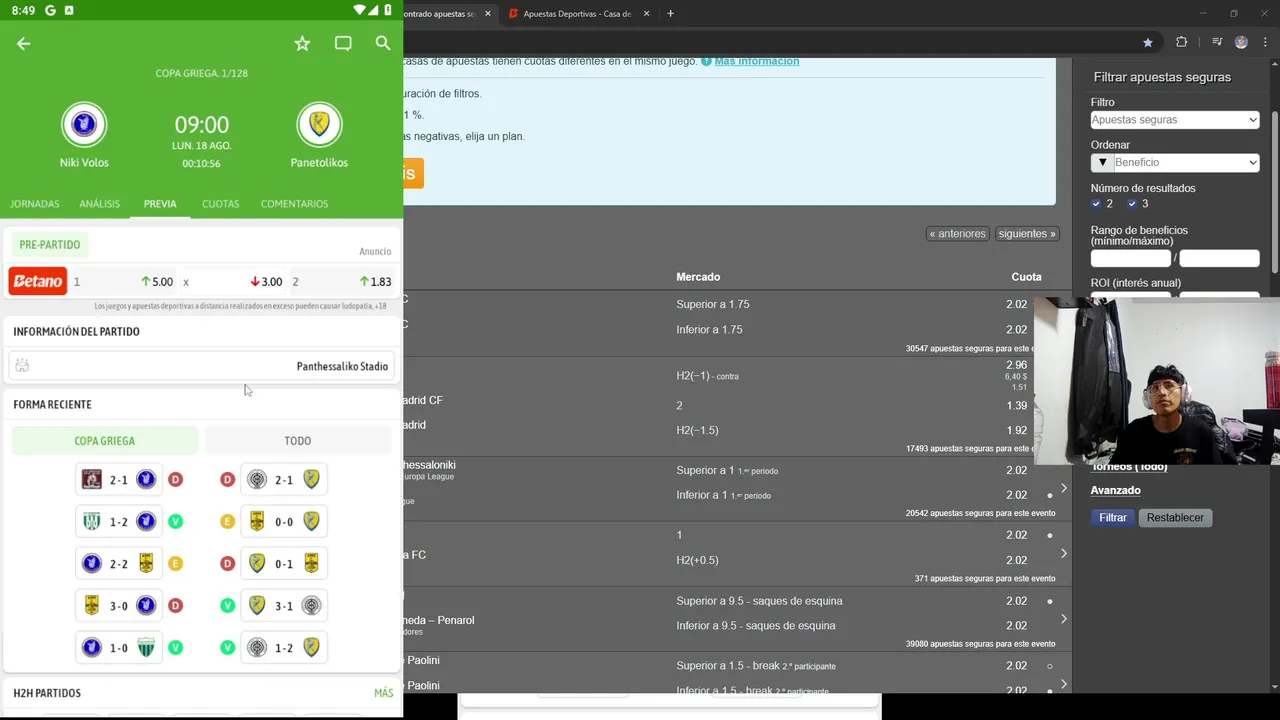
Task: Select the Betano away win odds 1.83
Action: tap(342, 282)
